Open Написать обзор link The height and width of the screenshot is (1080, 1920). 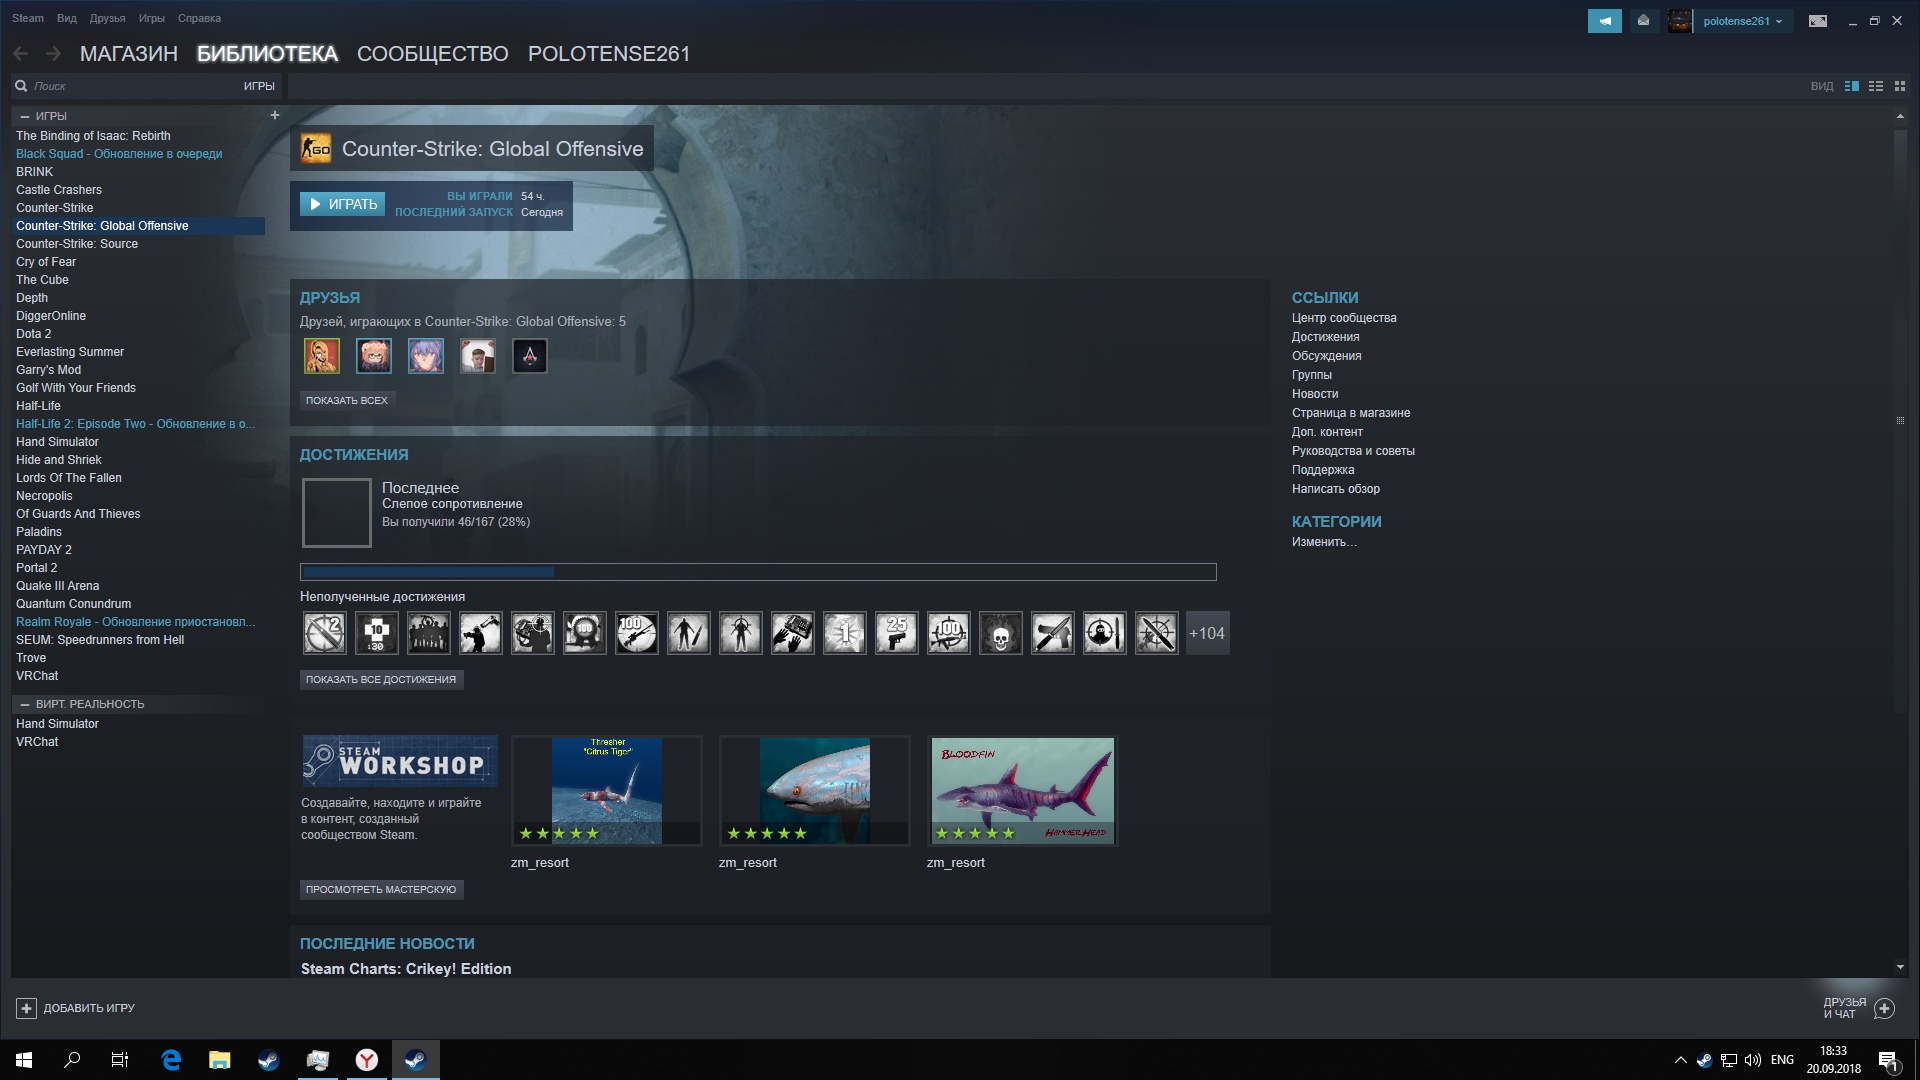1336,489
